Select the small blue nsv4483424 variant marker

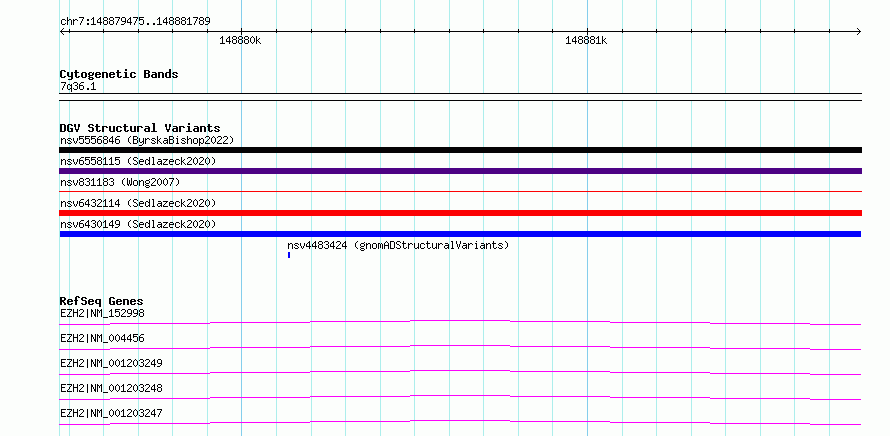(x=289, y=255)
